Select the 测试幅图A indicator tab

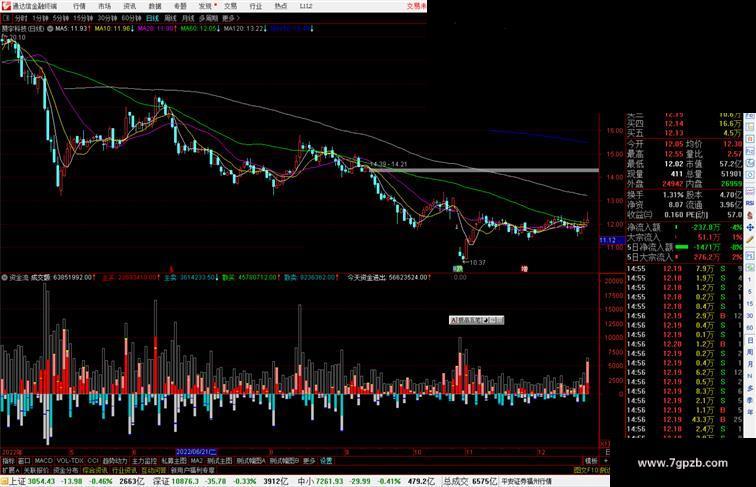251,461
